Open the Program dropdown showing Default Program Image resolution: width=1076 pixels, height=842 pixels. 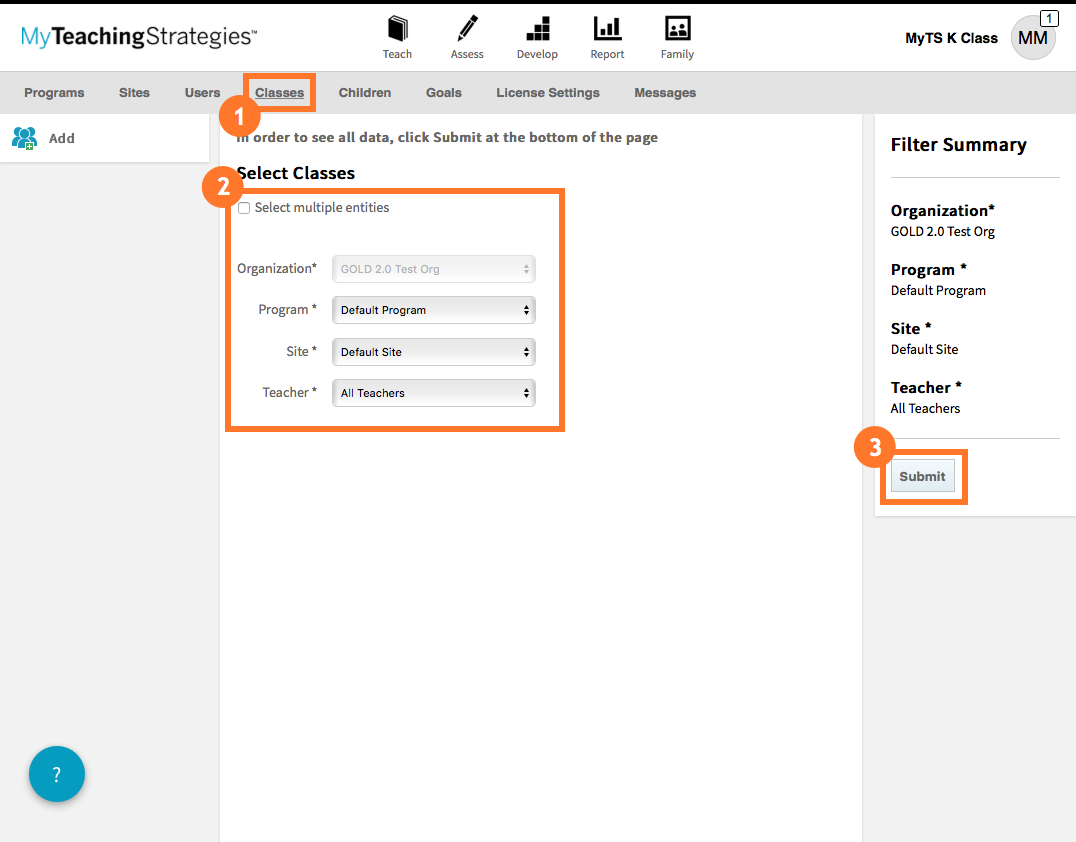pyautogui.click(x=433, y=310)
